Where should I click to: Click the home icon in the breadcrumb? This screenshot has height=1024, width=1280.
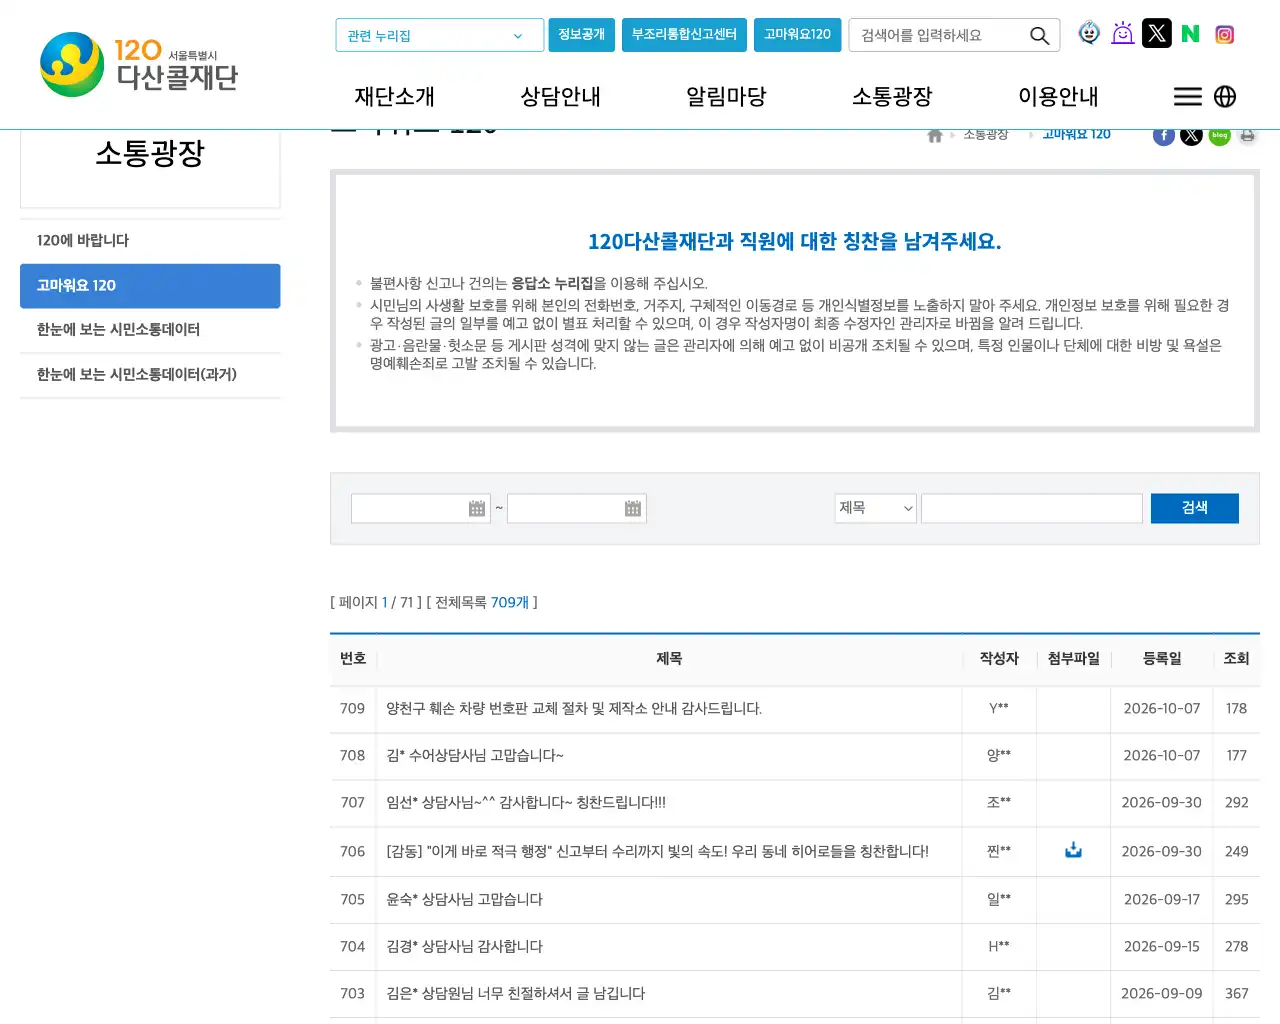[935, 136]
